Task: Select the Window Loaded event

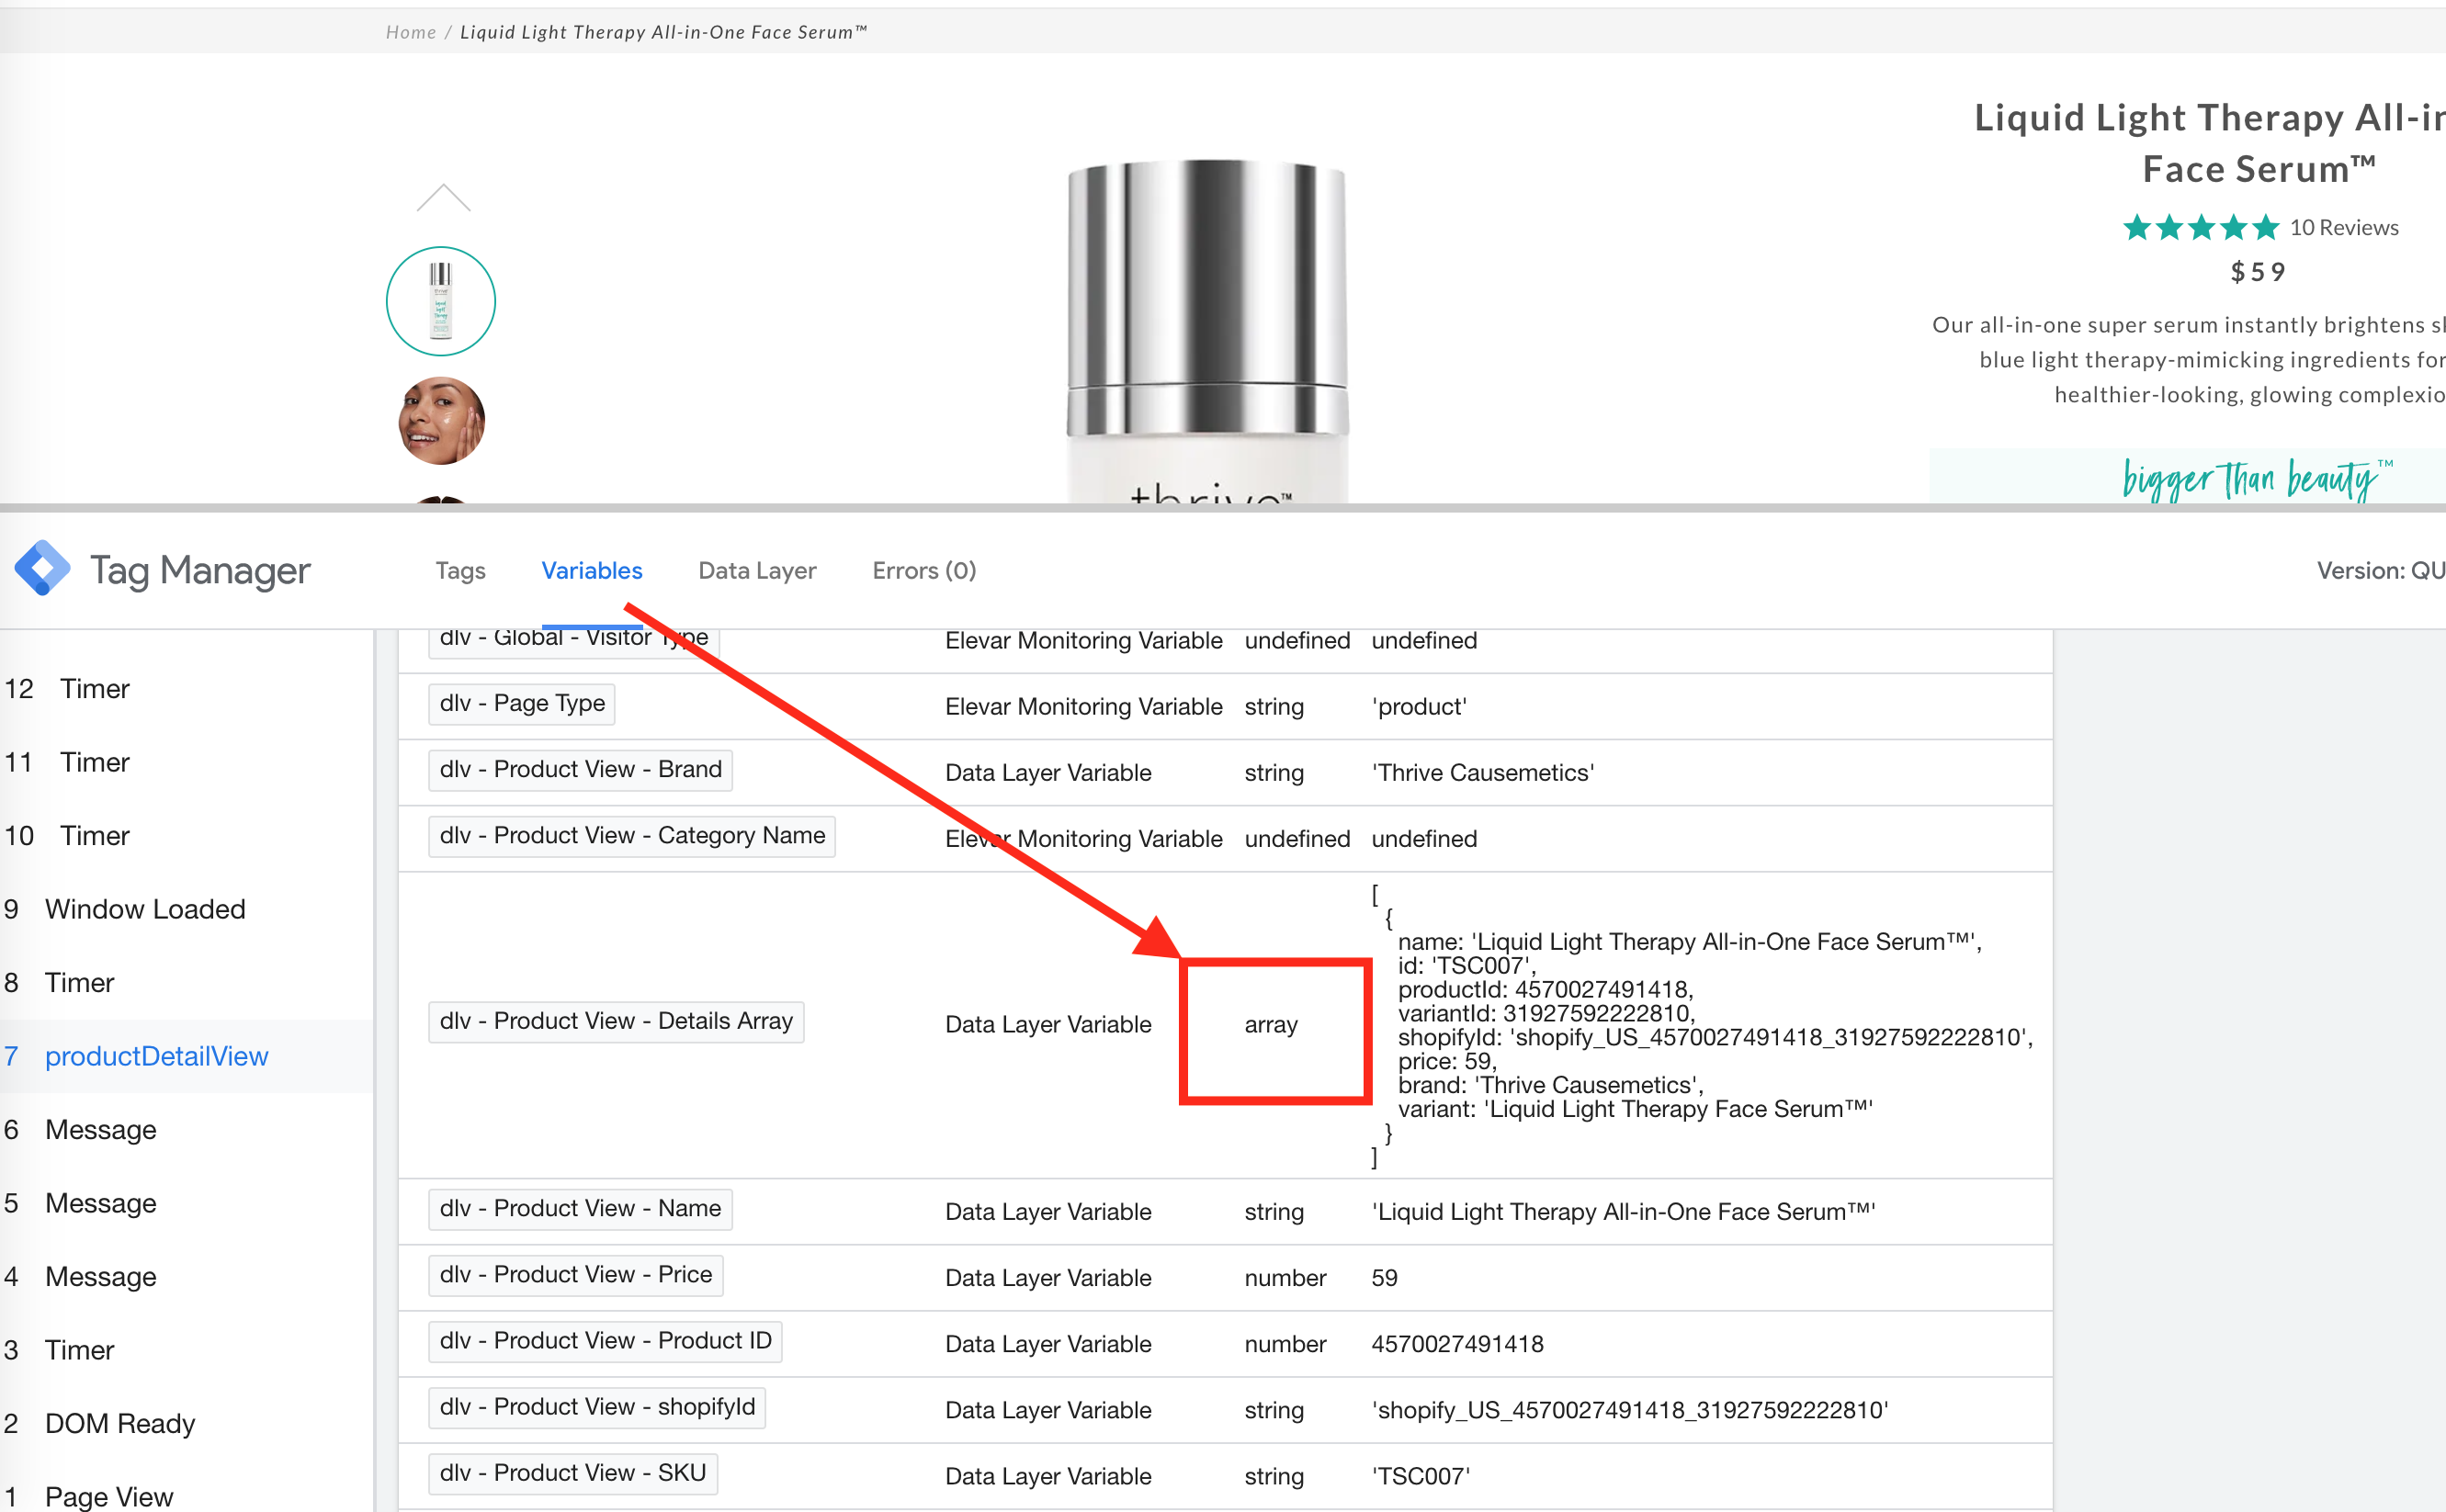Action: pyautogui.click(x=144, y=909)
